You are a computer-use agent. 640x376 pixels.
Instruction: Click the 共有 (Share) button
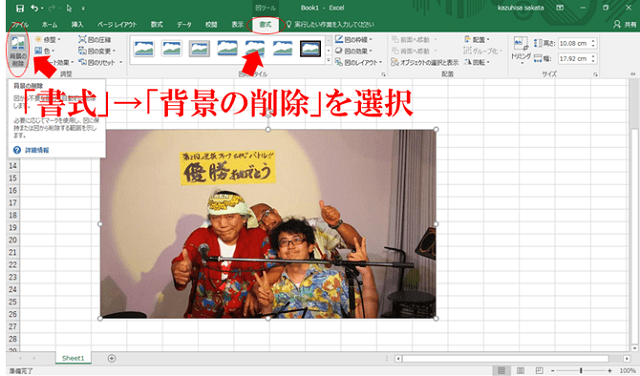(625, 24)
